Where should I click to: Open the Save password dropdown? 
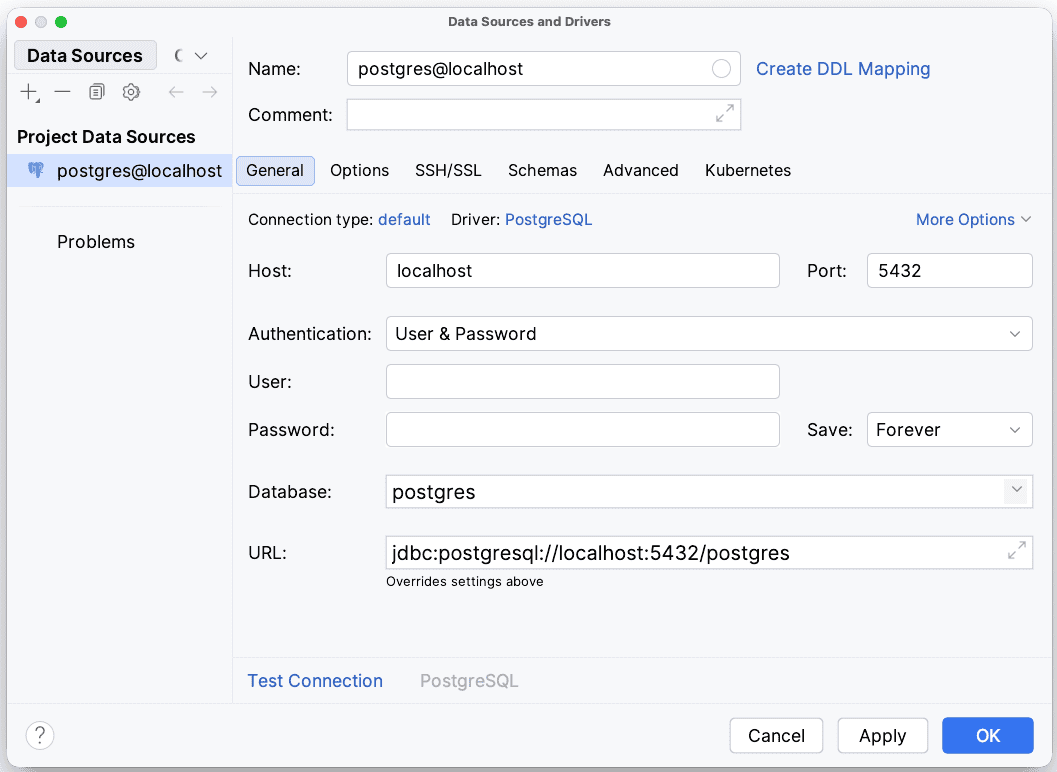pyautogui.click(x=948, y=430)
